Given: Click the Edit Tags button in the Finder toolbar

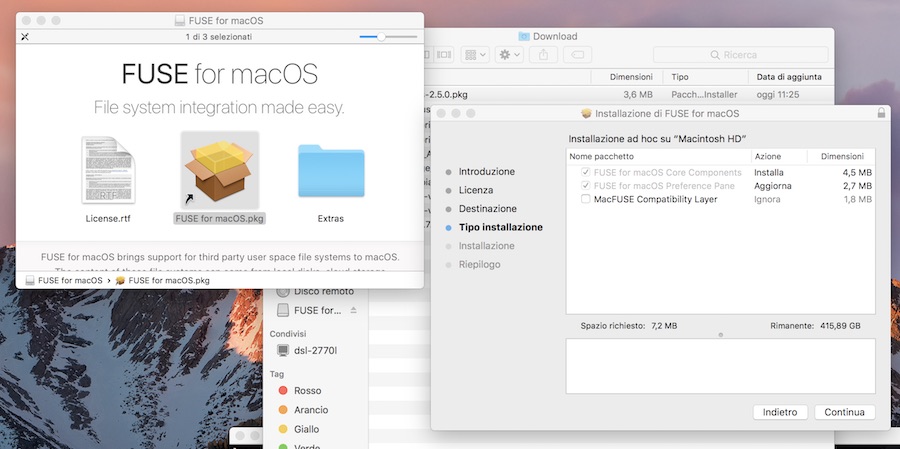Looking at the screenshot, I should click(577, 55).
